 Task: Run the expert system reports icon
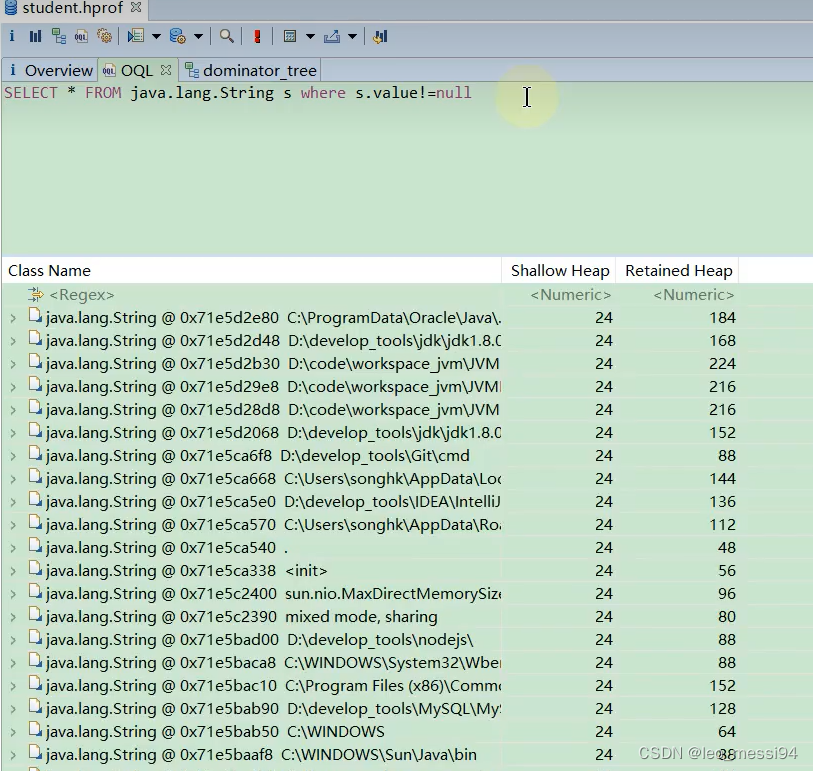point(136,36)
